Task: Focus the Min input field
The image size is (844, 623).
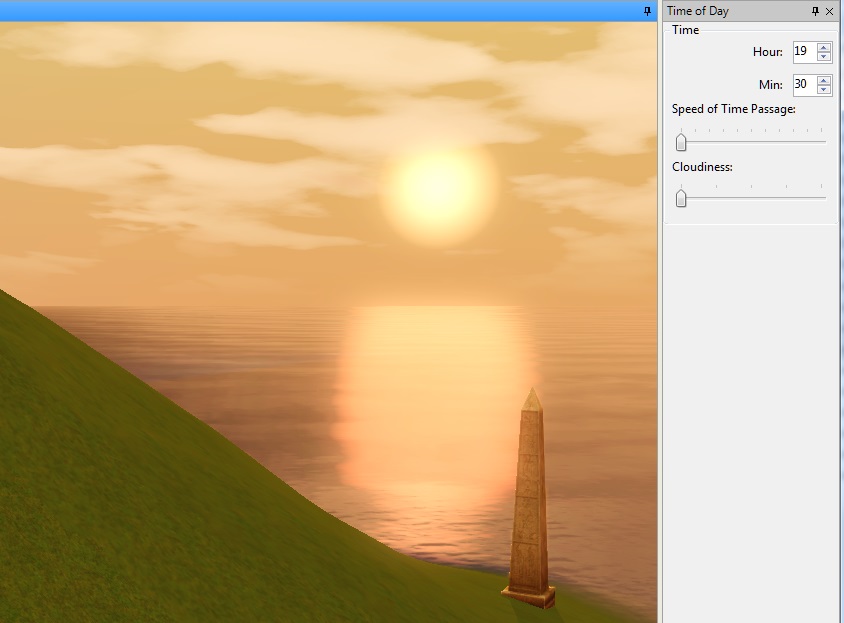Action: [803, 85]
